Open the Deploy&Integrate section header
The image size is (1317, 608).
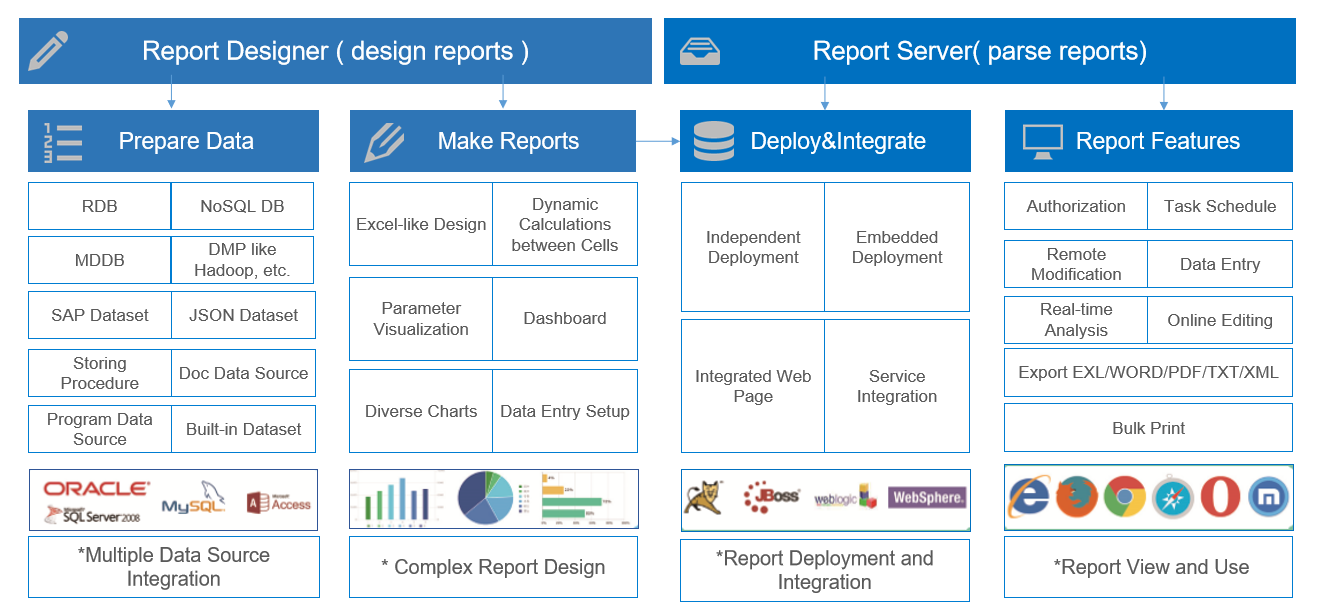pyautogui.click(x=825, y=141)
